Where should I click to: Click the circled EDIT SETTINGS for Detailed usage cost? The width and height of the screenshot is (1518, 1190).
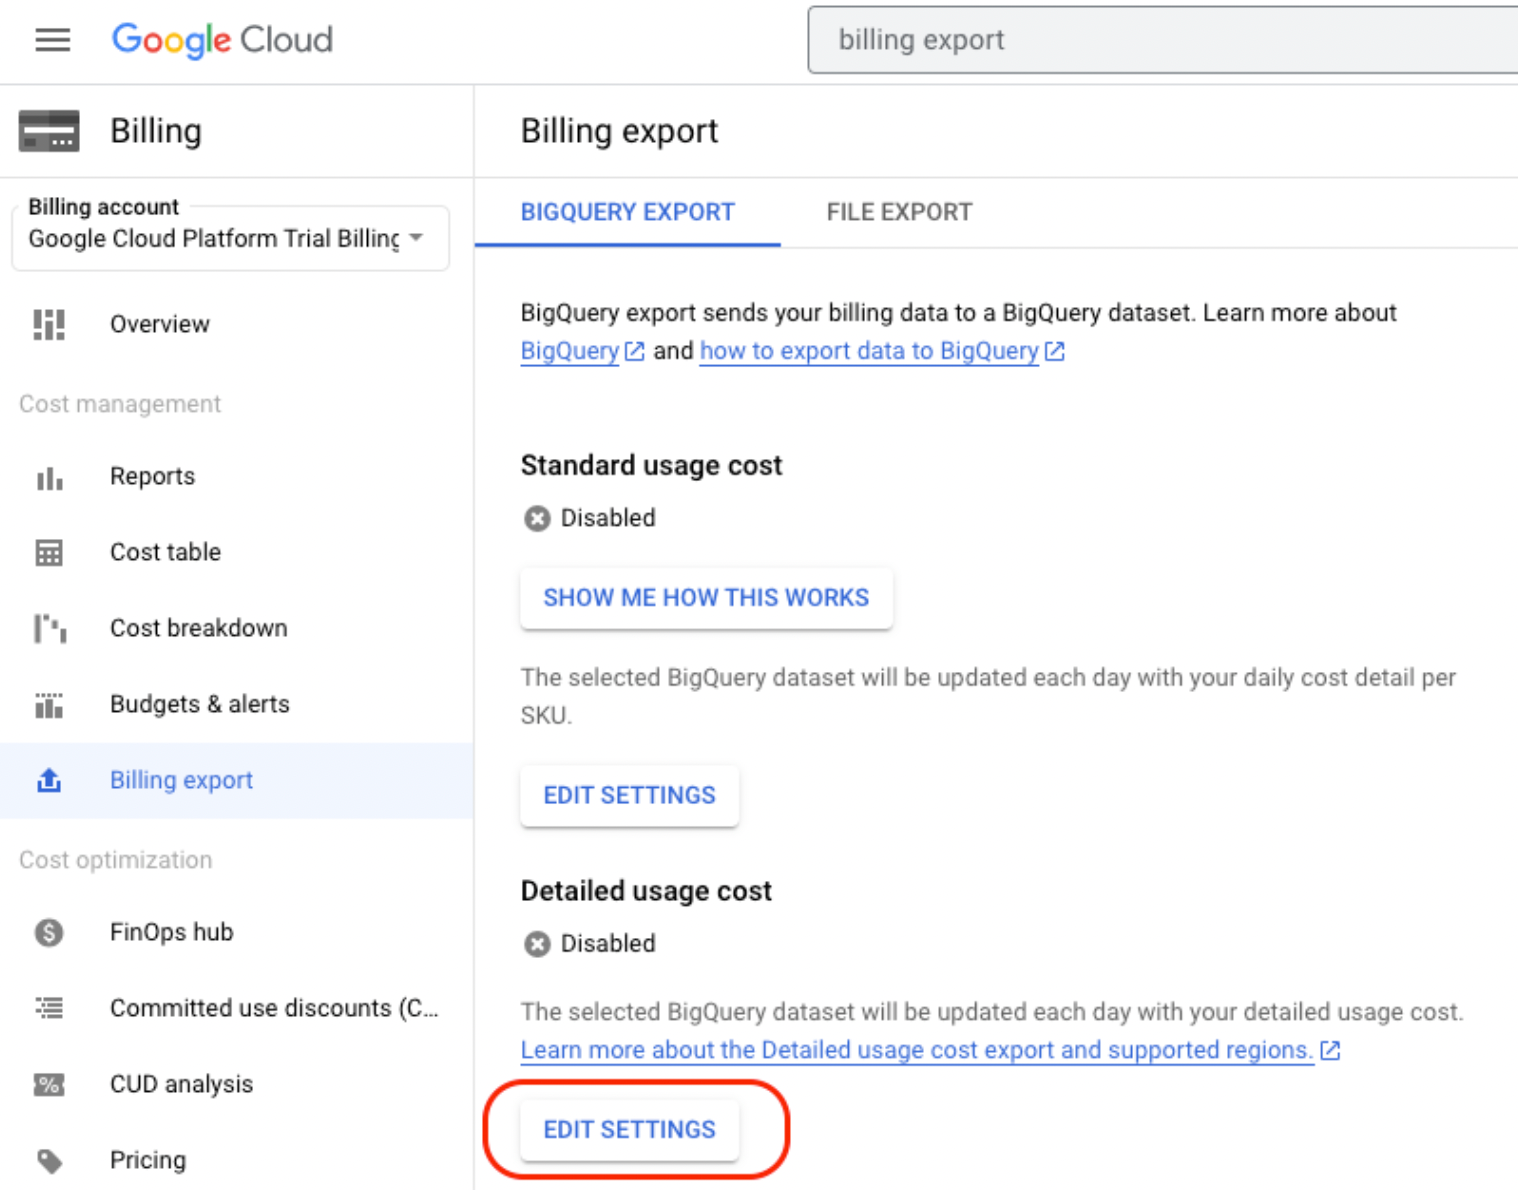(x=629, y=1129)
